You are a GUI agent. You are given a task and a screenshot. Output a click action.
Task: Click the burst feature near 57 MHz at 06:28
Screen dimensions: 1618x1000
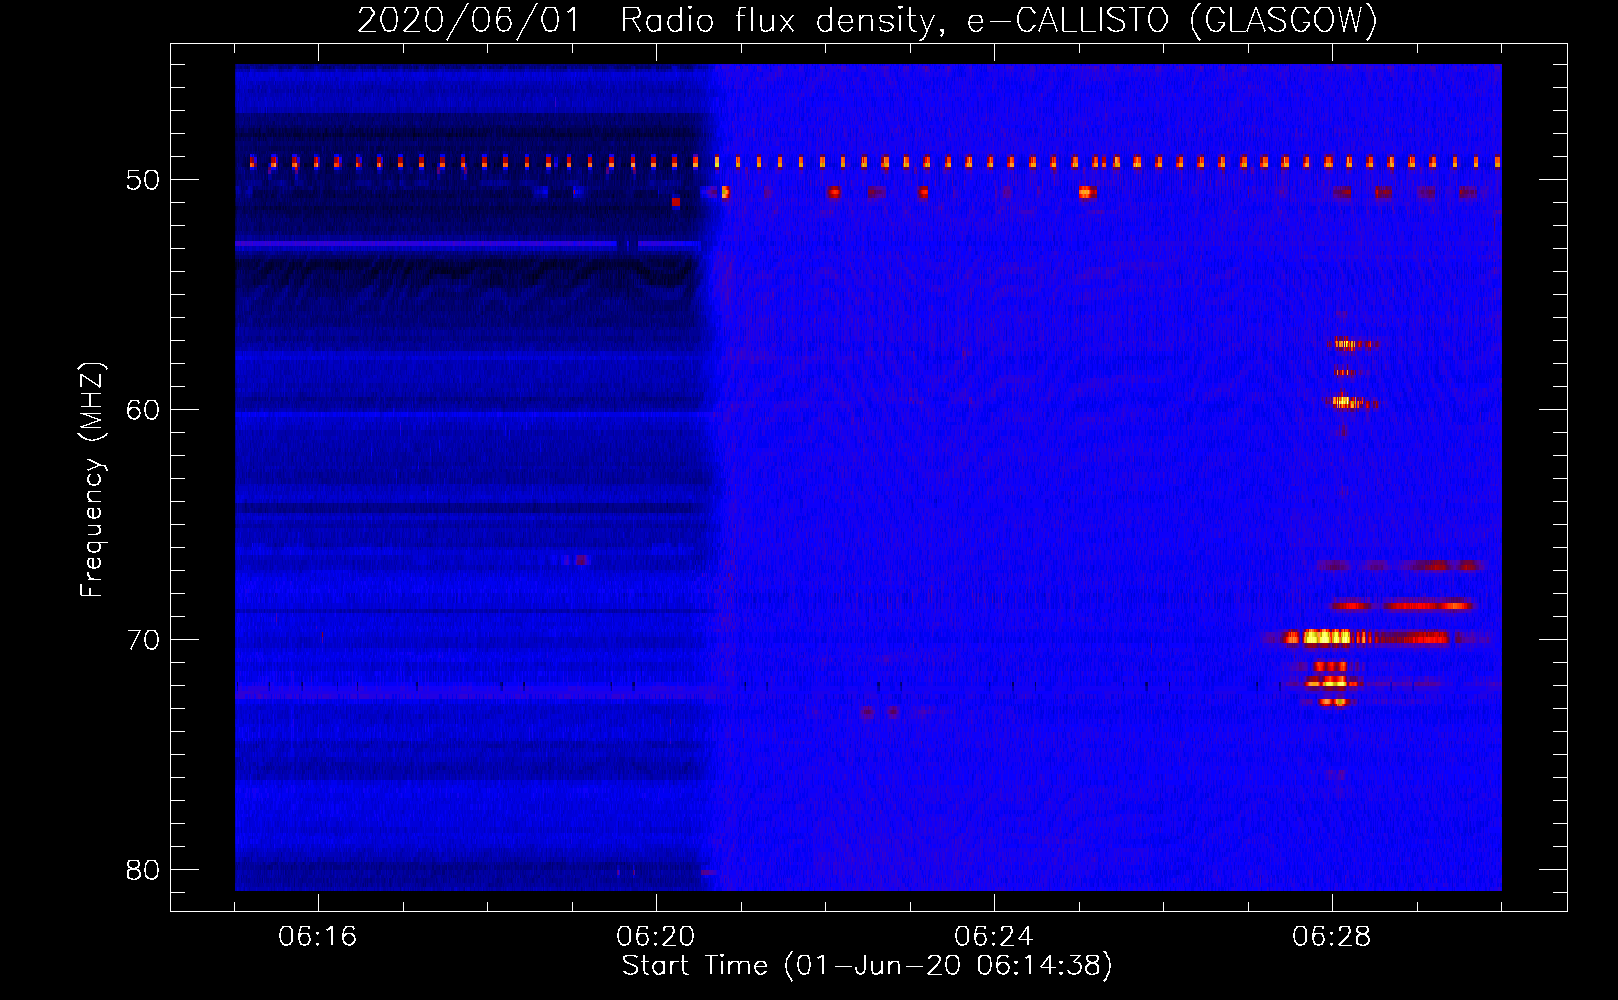click(1352, 344)
